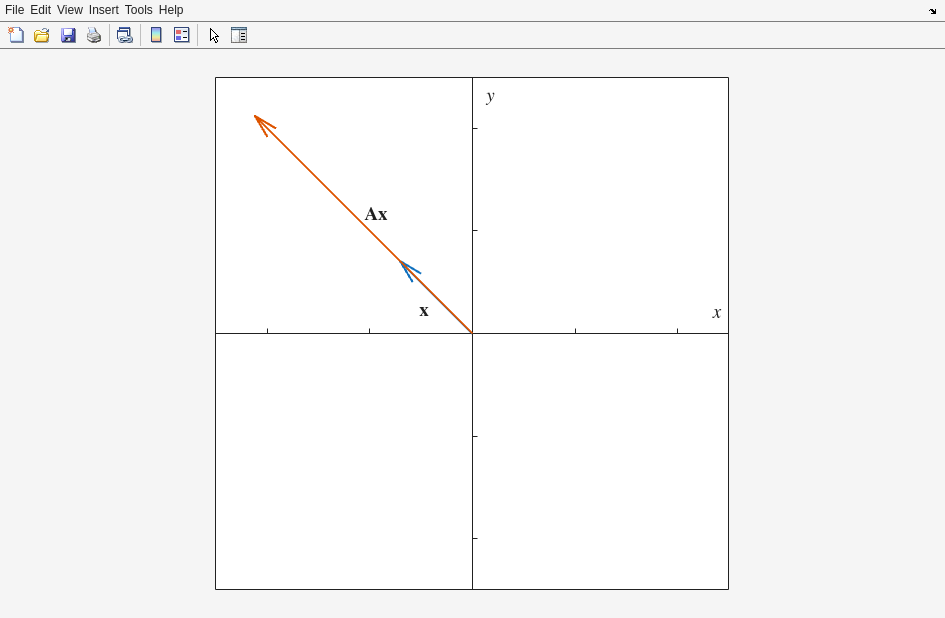945x618 pixels.
Task: Select the bold x vector label
Action: (424, 311)
